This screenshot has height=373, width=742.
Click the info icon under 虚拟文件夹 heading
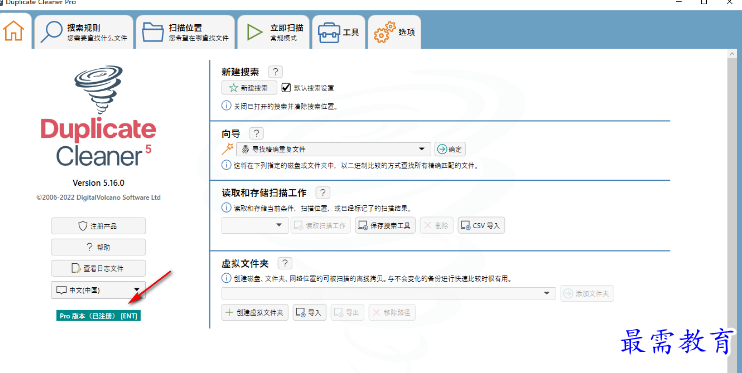coord(227,278)
